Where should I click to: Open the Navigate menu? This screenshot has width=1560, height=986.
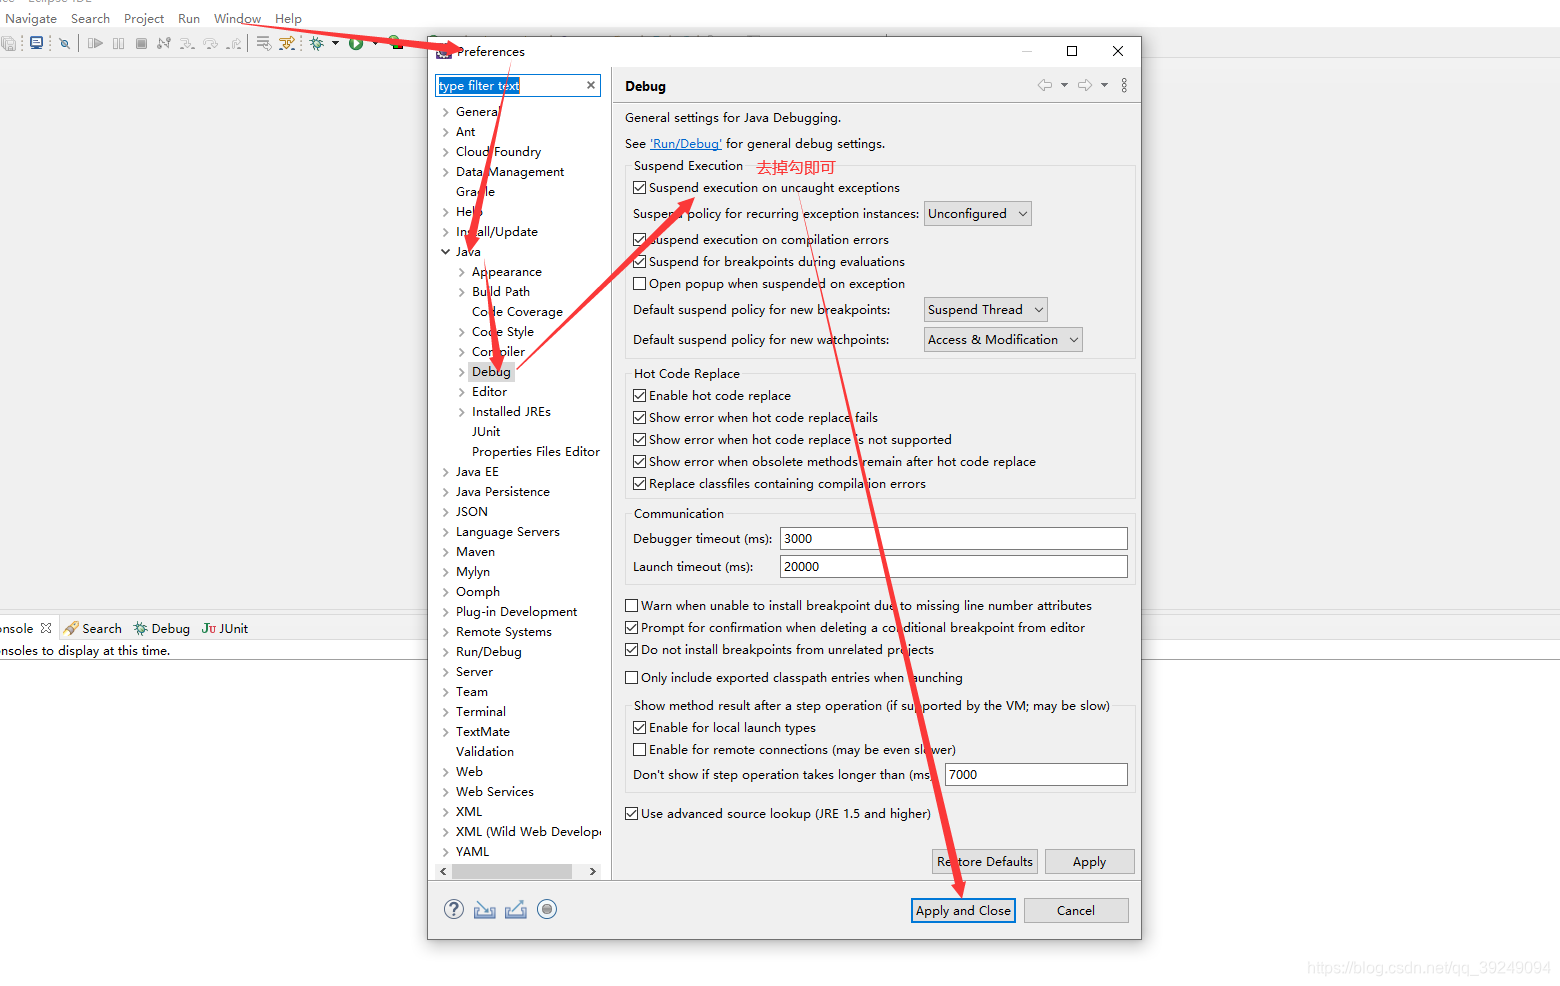31,18
